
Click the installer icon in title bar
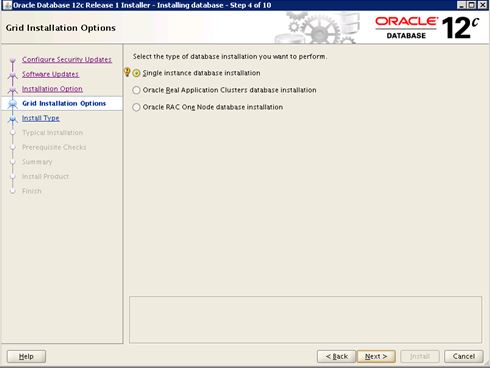7,5
